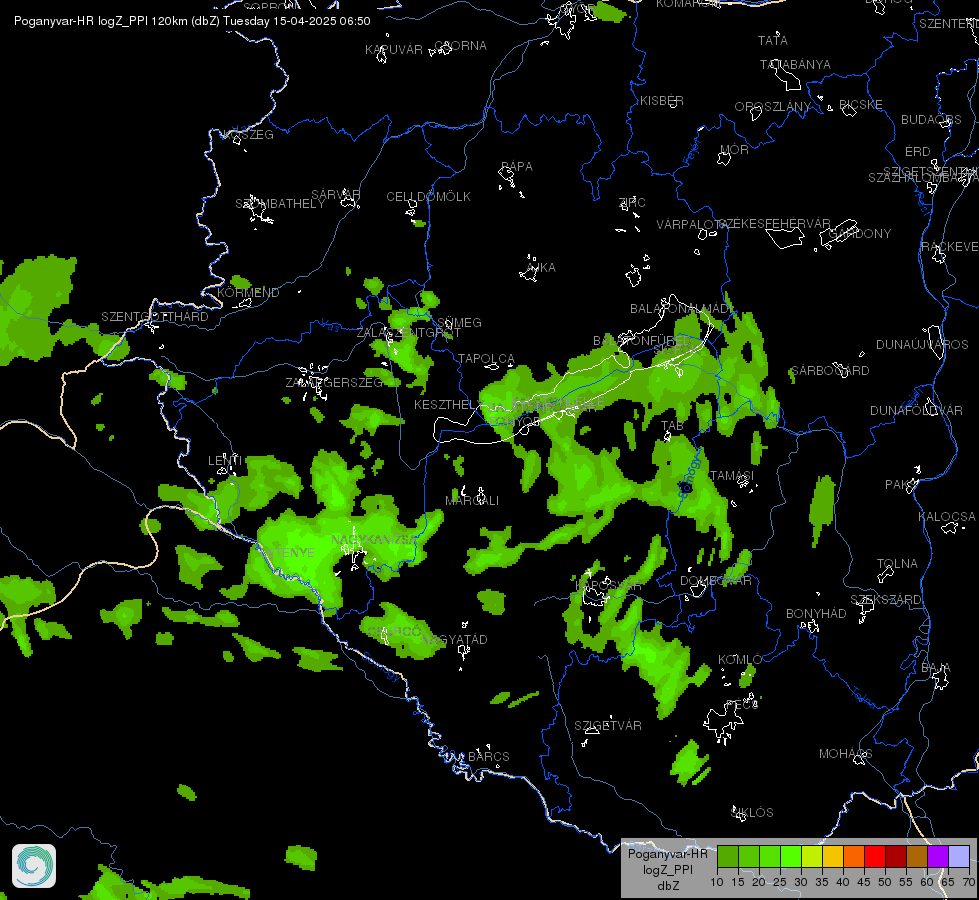
Task: Select the ZALAEGERSZEG city label
Action: click(x=334, y=382)
